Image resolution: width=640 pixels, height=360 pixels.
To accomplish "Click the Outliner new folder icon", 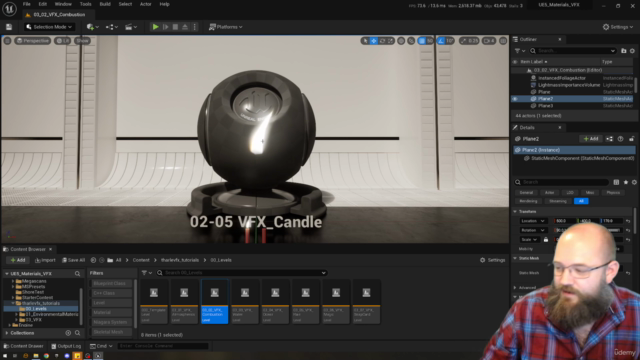I will pos(624,51).
